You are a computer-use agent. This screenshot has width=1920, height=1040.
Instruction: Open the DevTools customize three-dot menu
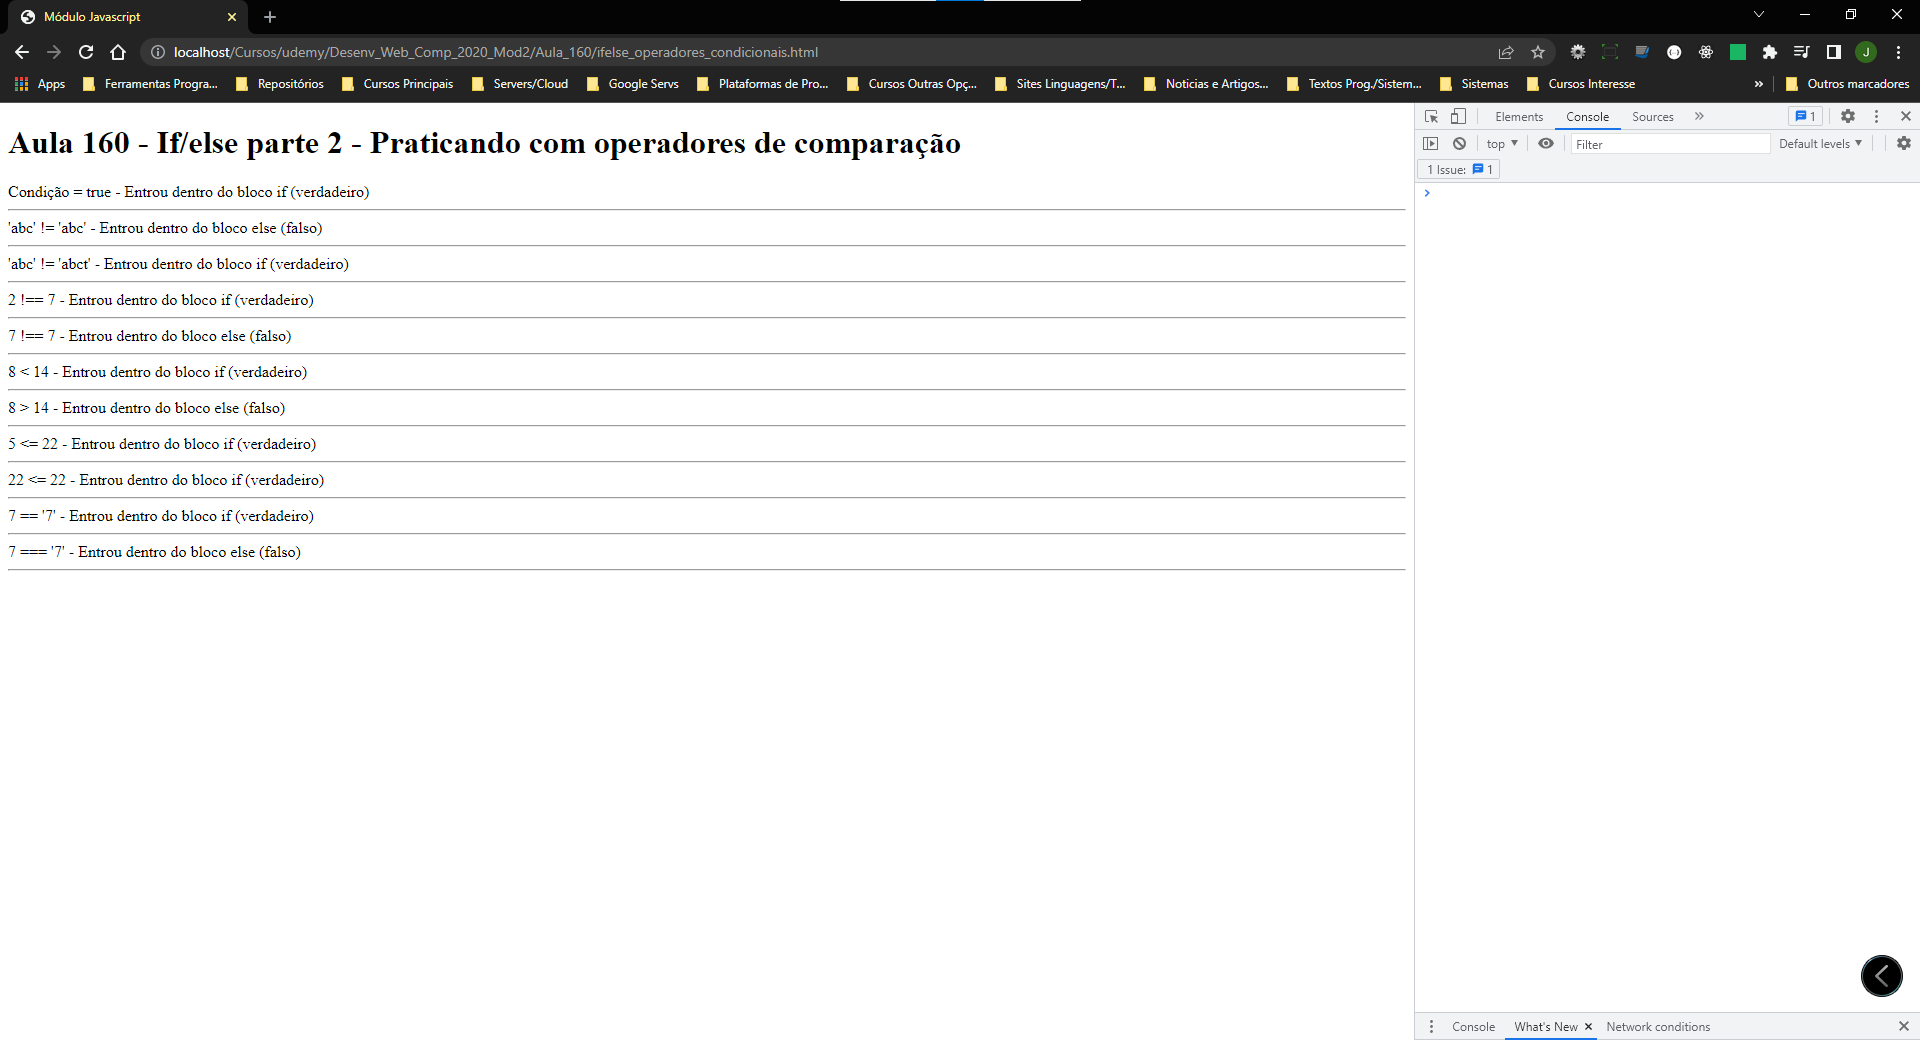[1876, 116]
